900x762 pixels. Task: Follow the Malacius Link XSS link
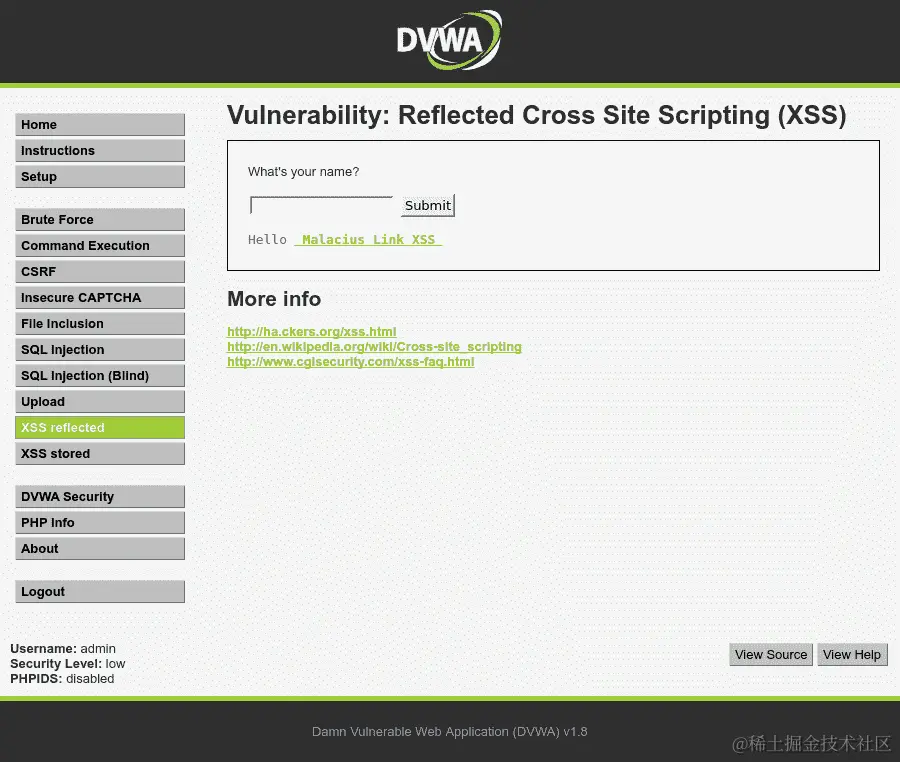(368, 239)
